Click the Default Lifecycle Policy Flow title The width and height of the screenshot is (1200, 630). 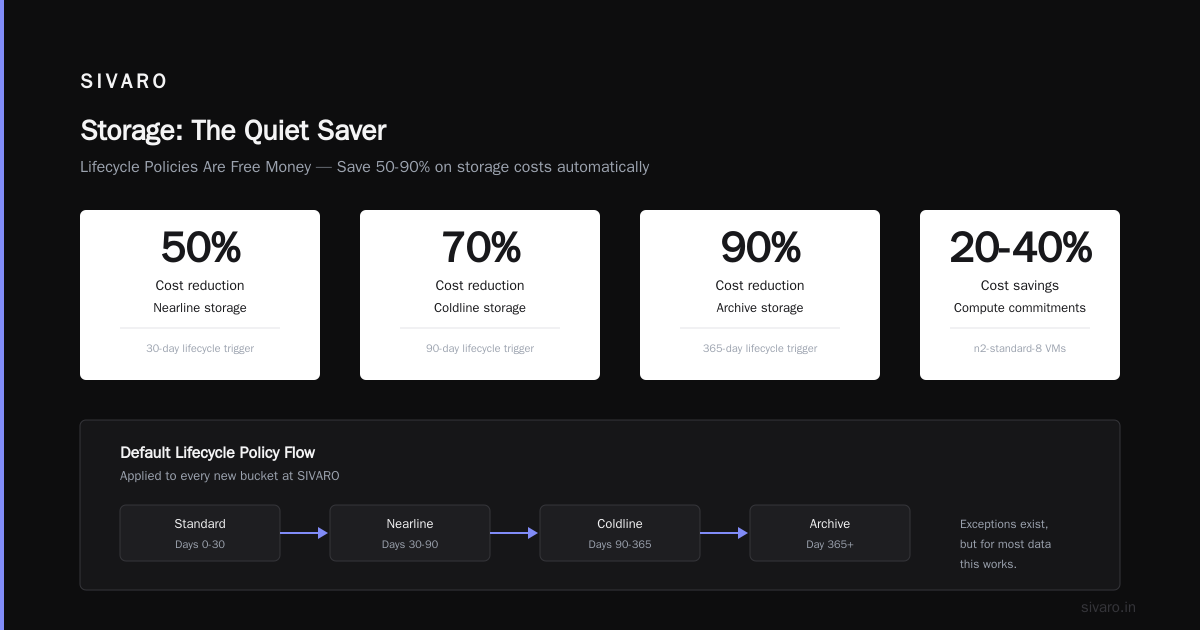(218, 453)
